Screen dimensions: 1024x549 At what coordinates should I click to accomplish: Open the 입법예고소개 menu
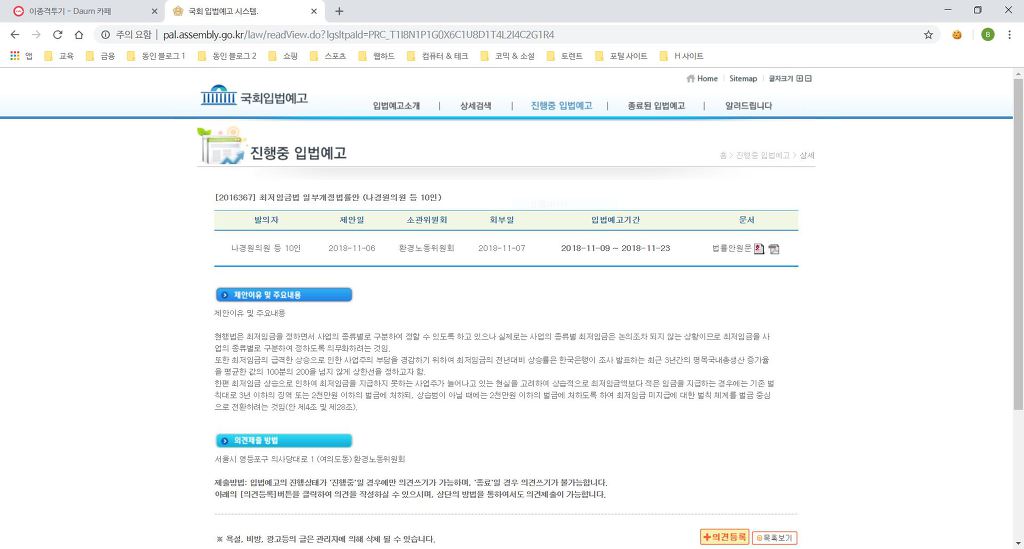[396, 106]
